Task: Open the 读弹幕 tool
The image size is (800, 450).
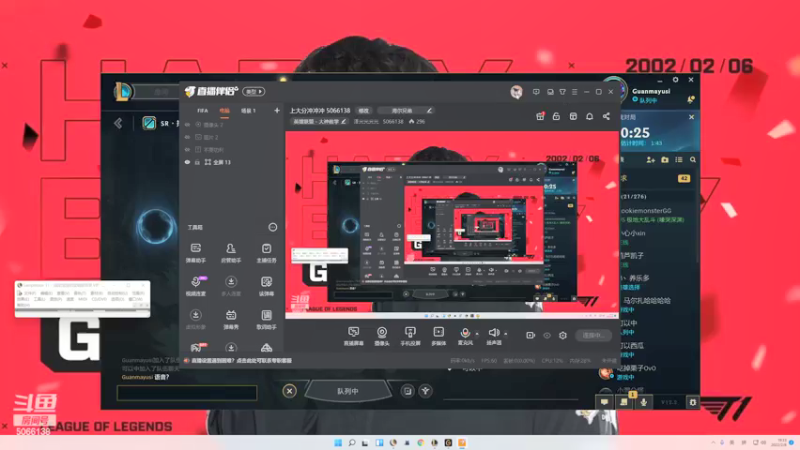Action: pyautogui.click(x=266, y=286)
